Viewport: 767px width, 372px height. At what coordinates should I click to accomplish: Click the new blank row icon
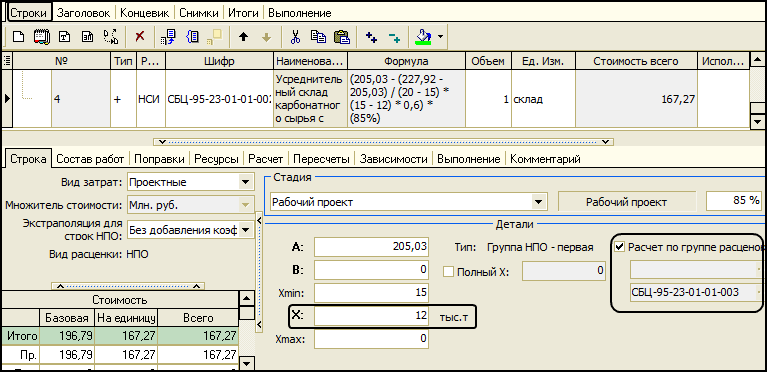point(18,37)
